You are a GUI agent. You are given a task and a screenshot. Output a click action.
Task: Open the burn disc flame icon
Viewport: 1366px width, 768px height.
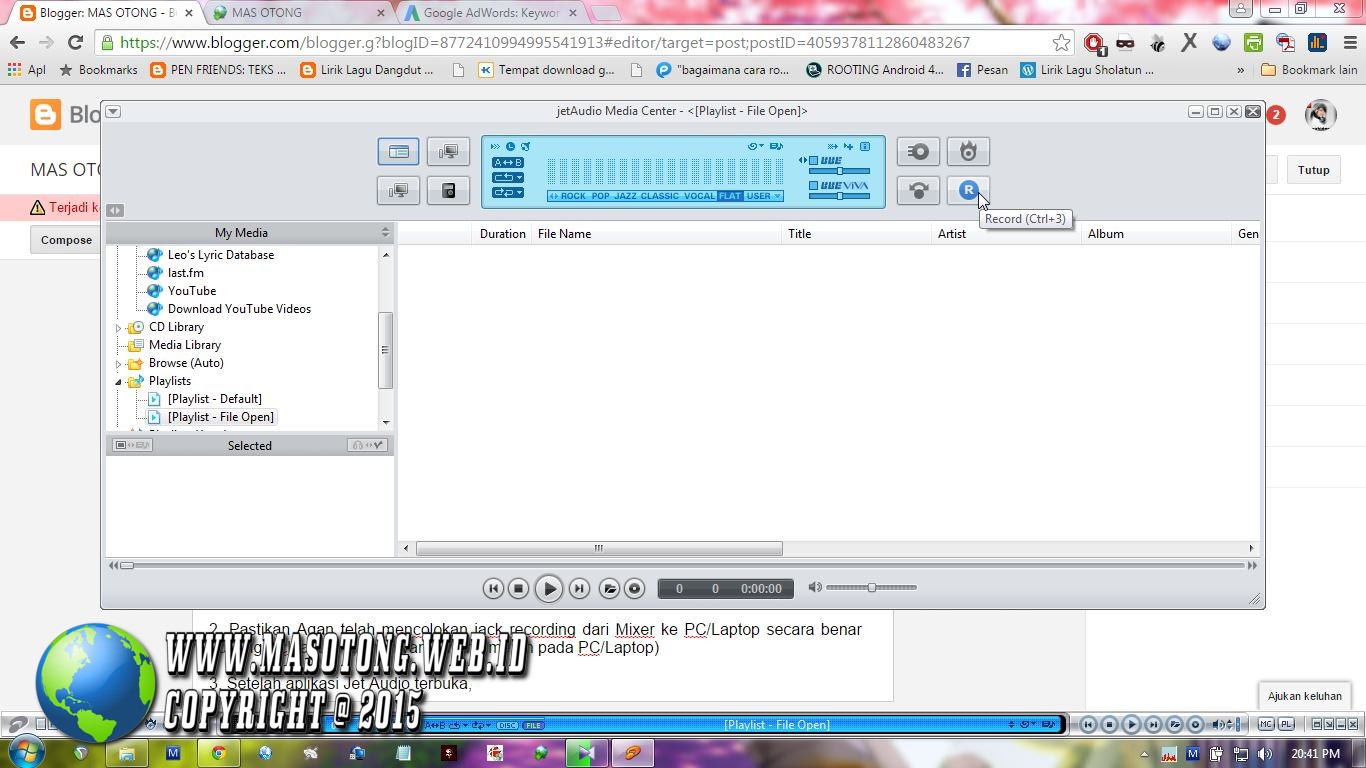click(x=968, y=152)
